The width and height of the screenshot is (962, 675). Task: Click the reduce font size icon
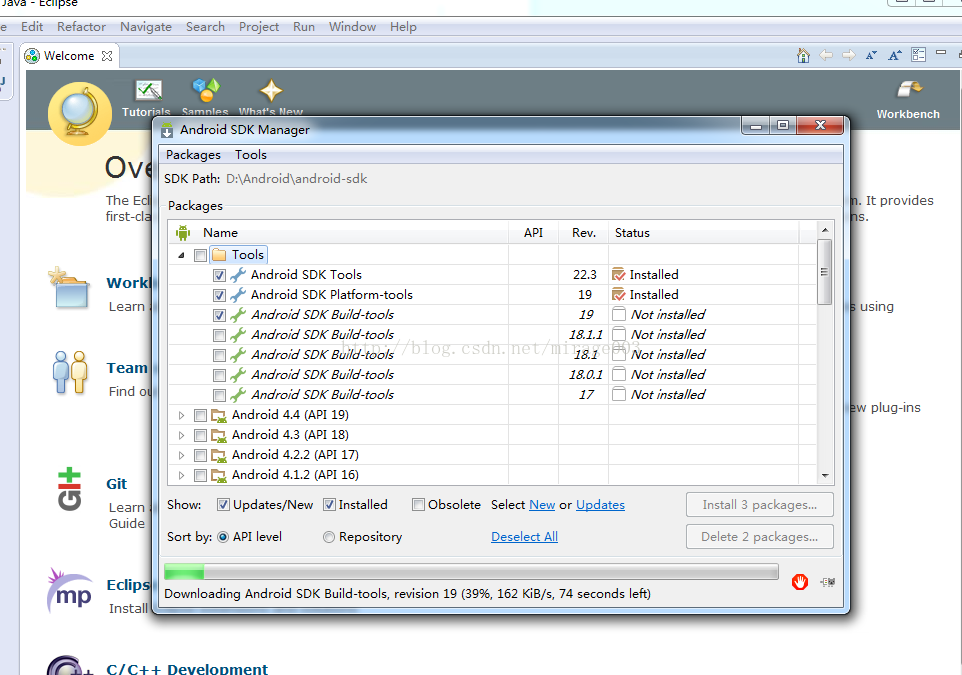(871, 55)
